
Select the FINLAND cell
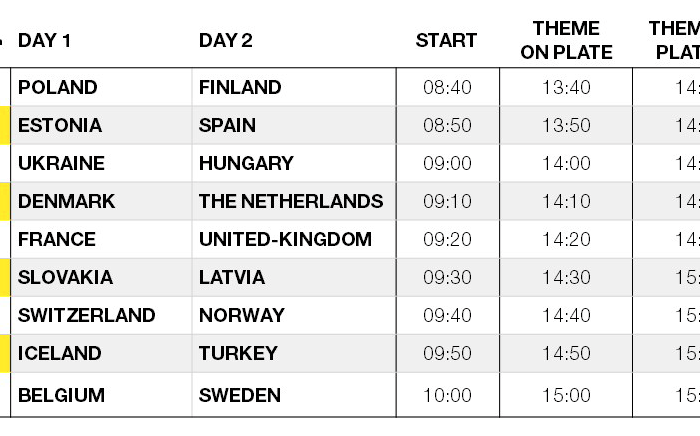[x=294, y=87]
